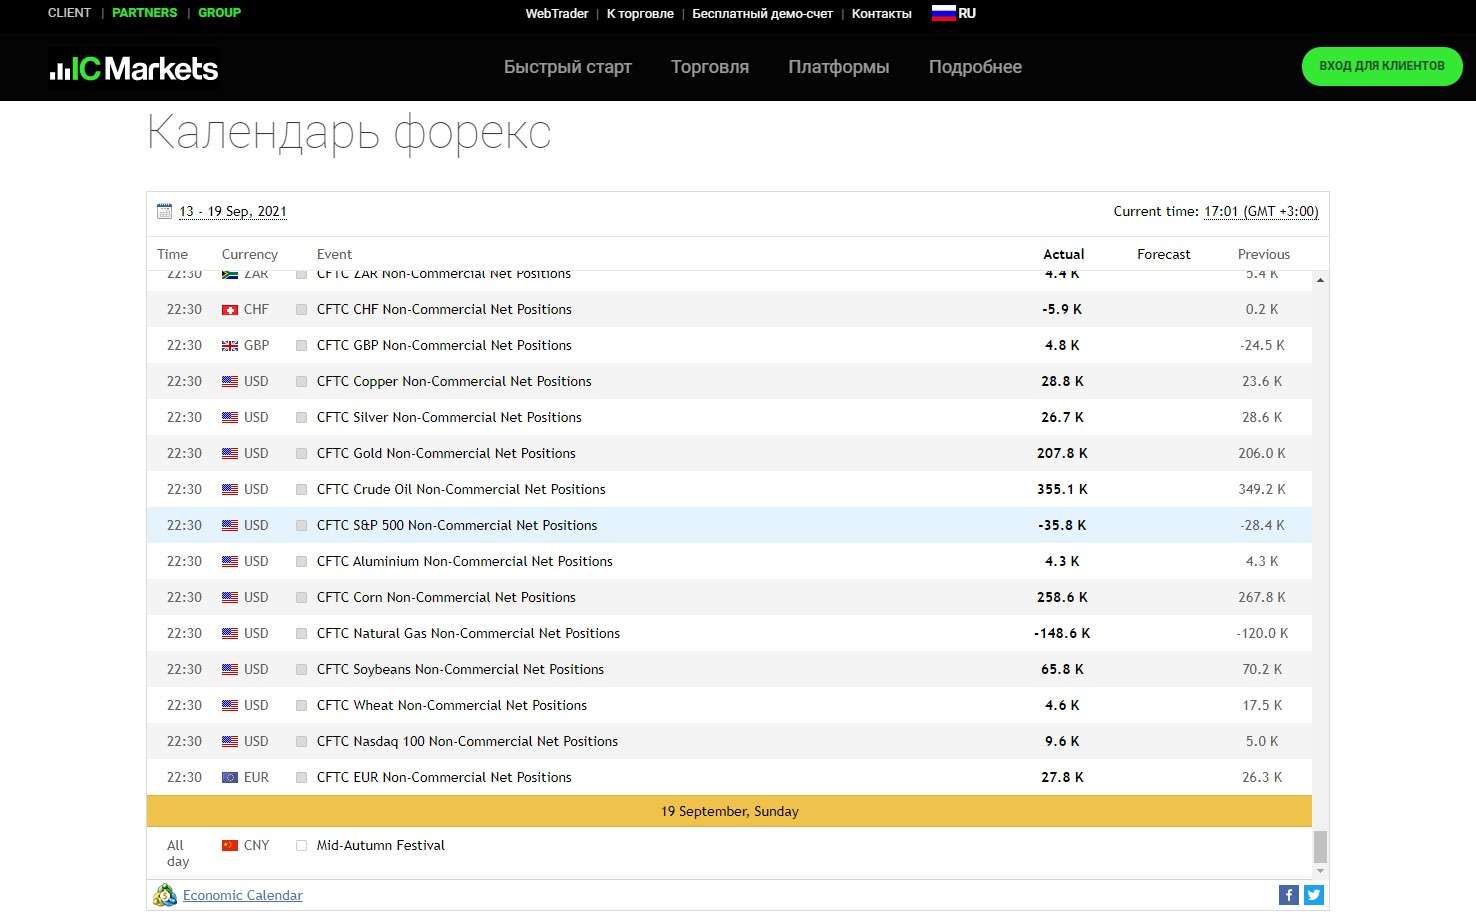Click US flag in Nasdaq 100 row
This screenshot has width=1476, height=924.
(230, 742)
